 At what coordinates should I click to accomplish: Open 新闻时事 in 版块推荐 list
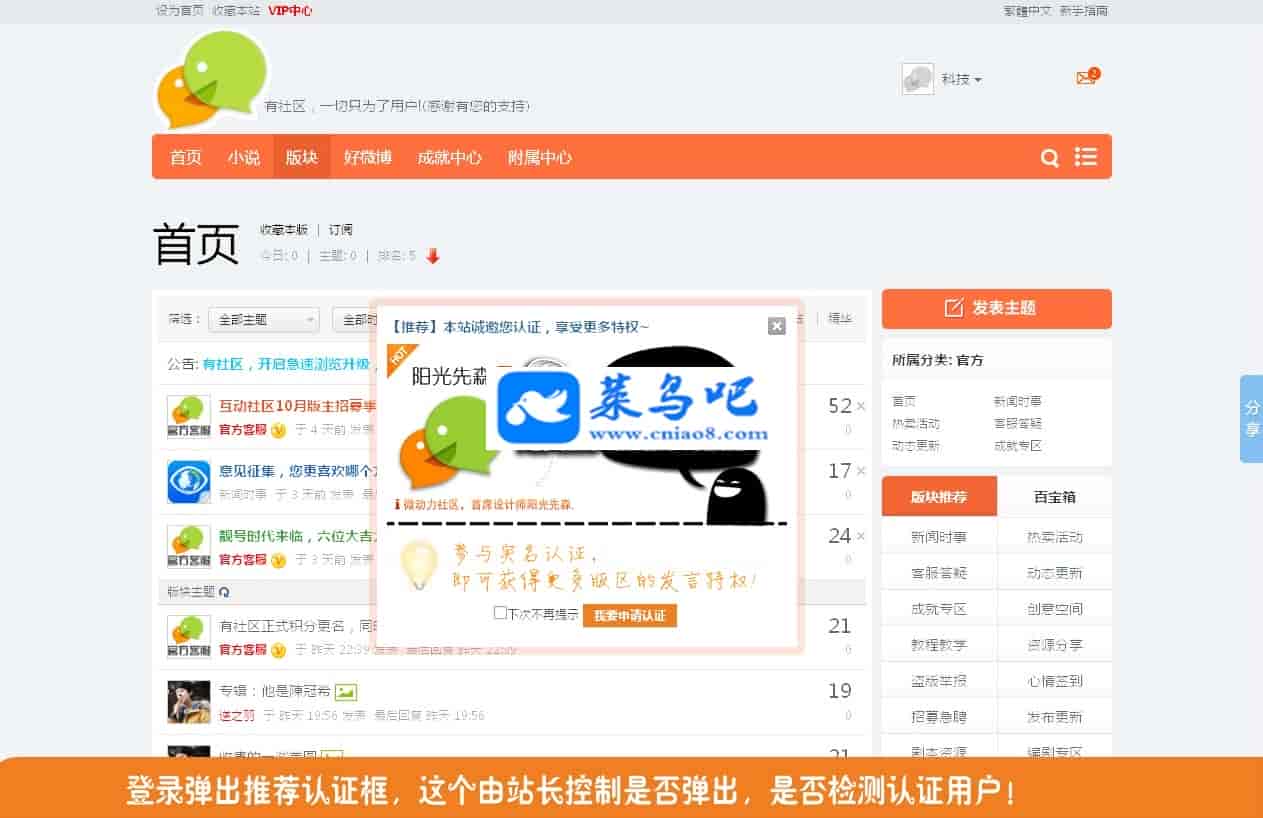tap(938, 537)
